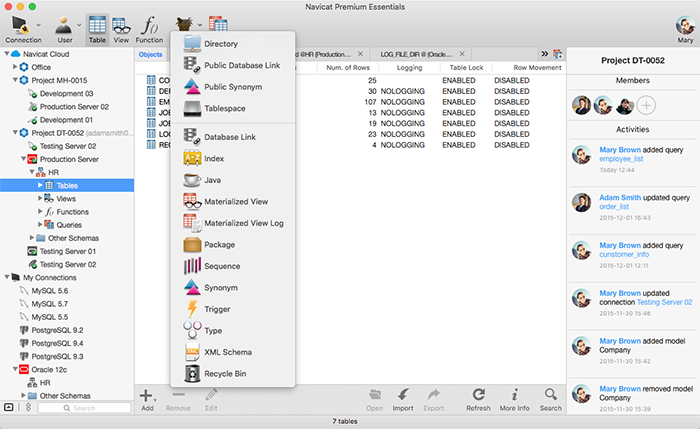The width and height of the screenshot is (700, 429).
Task: Expand the Functions tree node
Action: [40, 211]
